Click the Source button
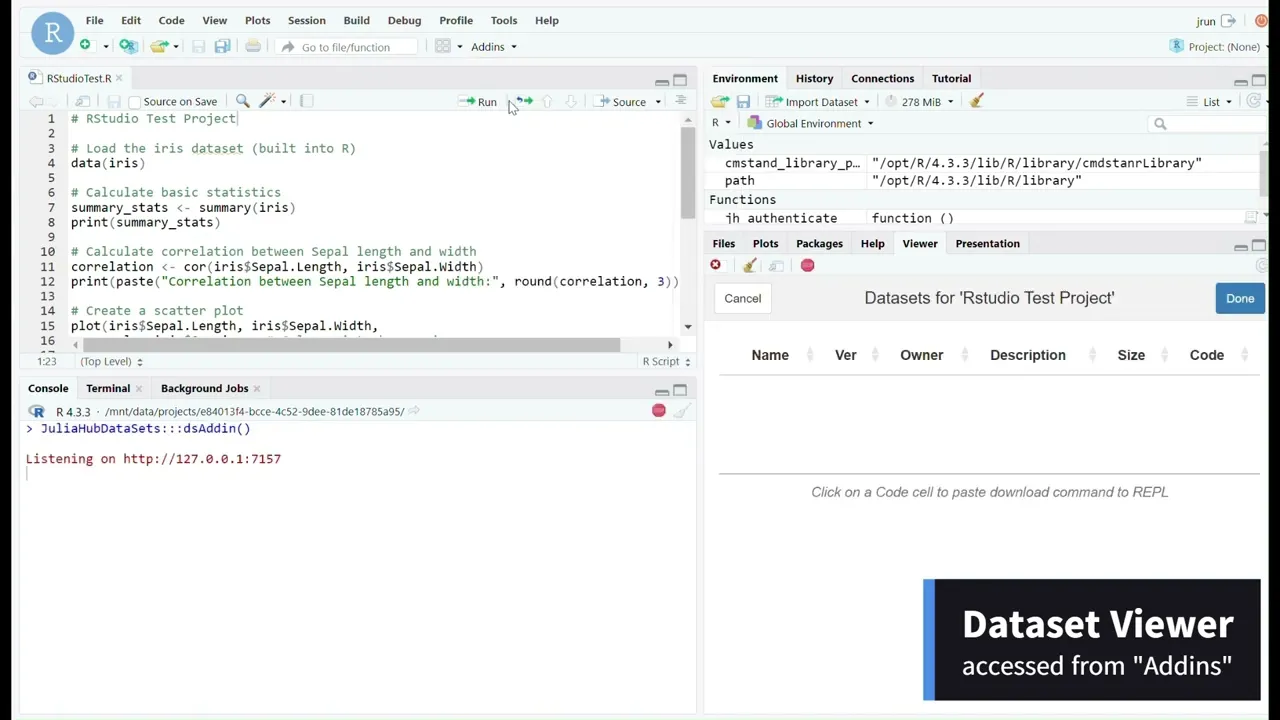The height and width of the screenshot is (720, 1280). [620, 102]
